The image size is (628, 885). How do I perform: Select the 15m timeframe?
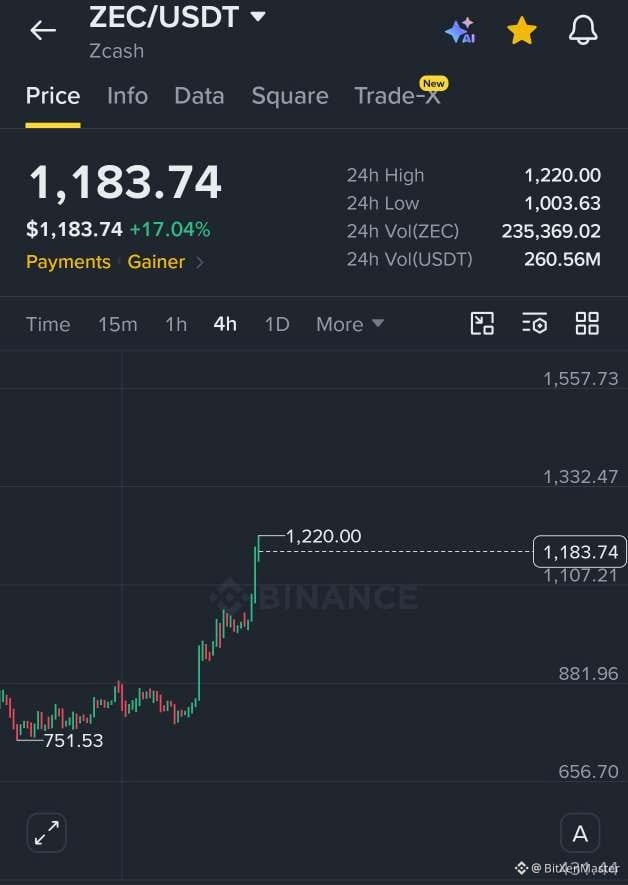[x=117, y=325]
